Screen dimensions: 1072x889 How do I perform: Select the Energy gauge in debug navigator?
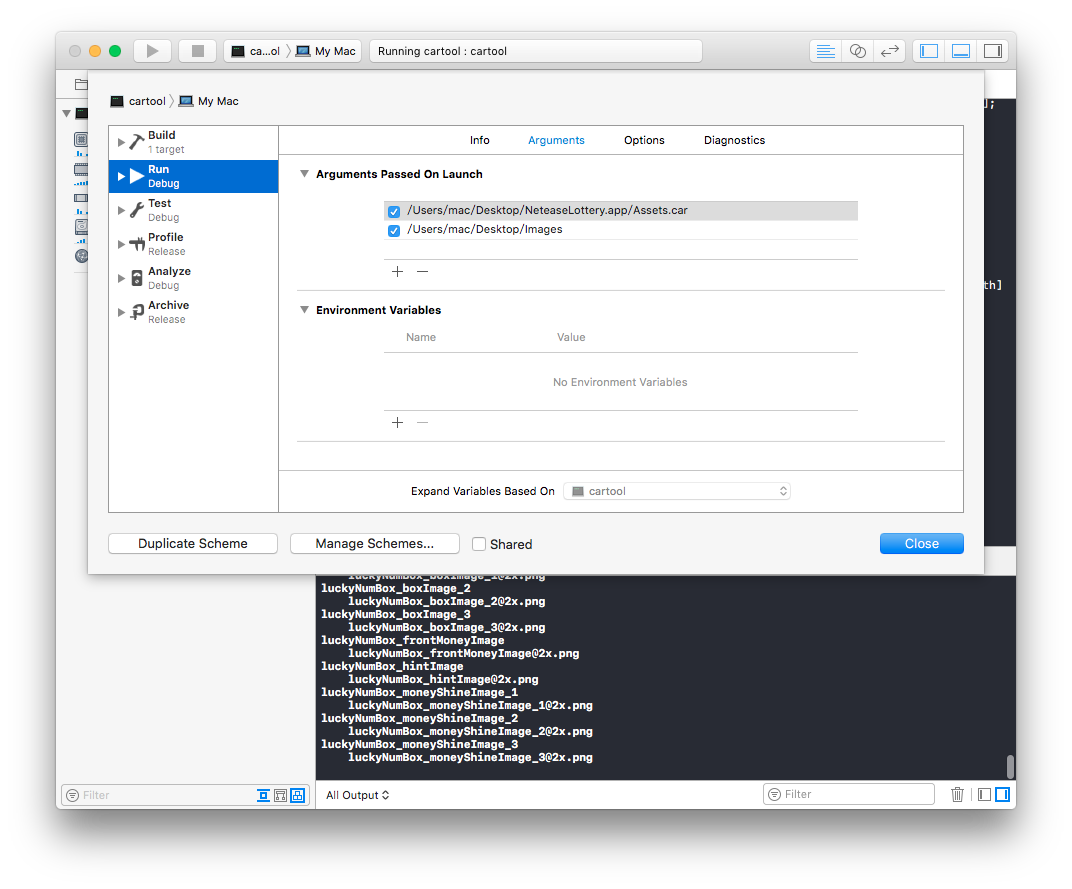coord(81,198)
